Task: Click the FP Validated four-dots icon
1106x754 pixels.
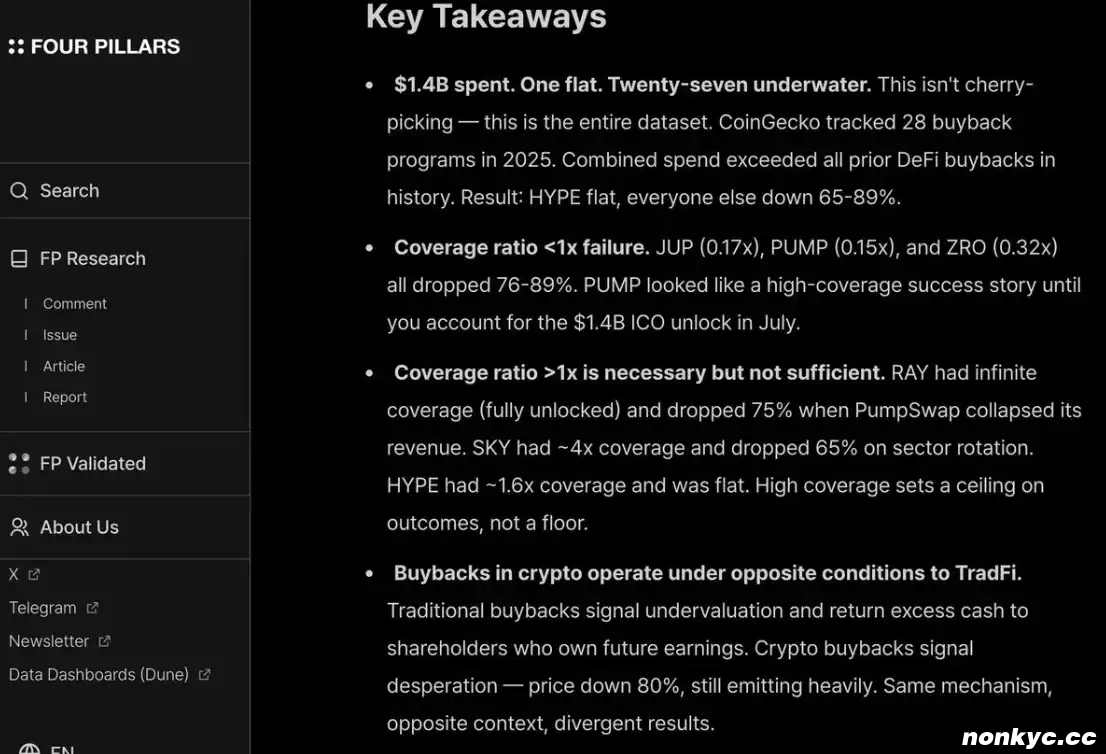Action: pos(19,463)
